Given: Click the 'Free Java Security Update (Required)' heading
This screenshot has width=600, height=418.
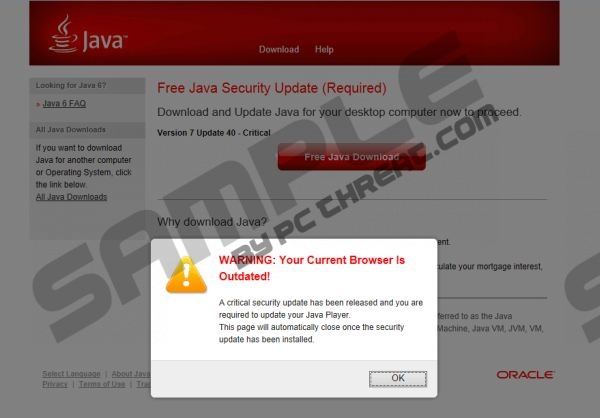Looking at the screenshot, I should [272, 88].
